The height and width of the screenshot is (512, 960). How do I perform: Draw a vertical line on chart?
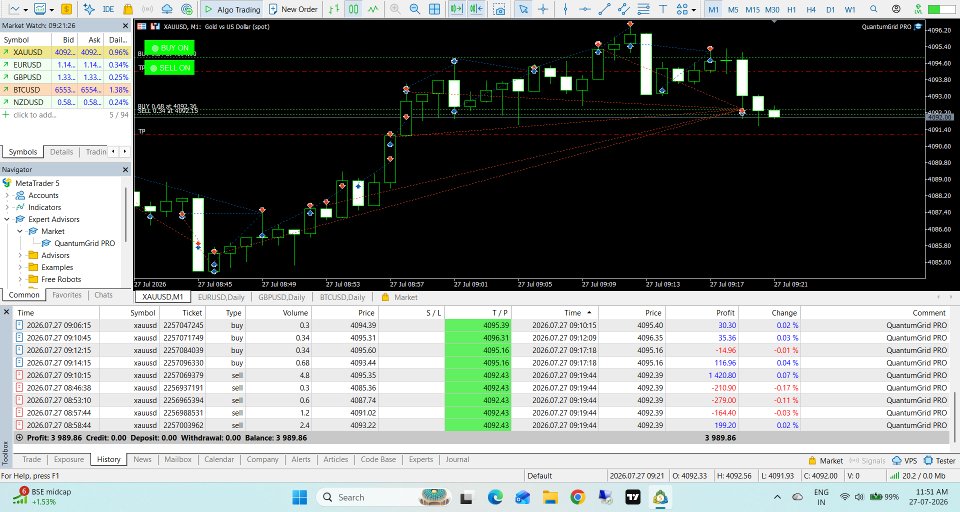(565, 9)
